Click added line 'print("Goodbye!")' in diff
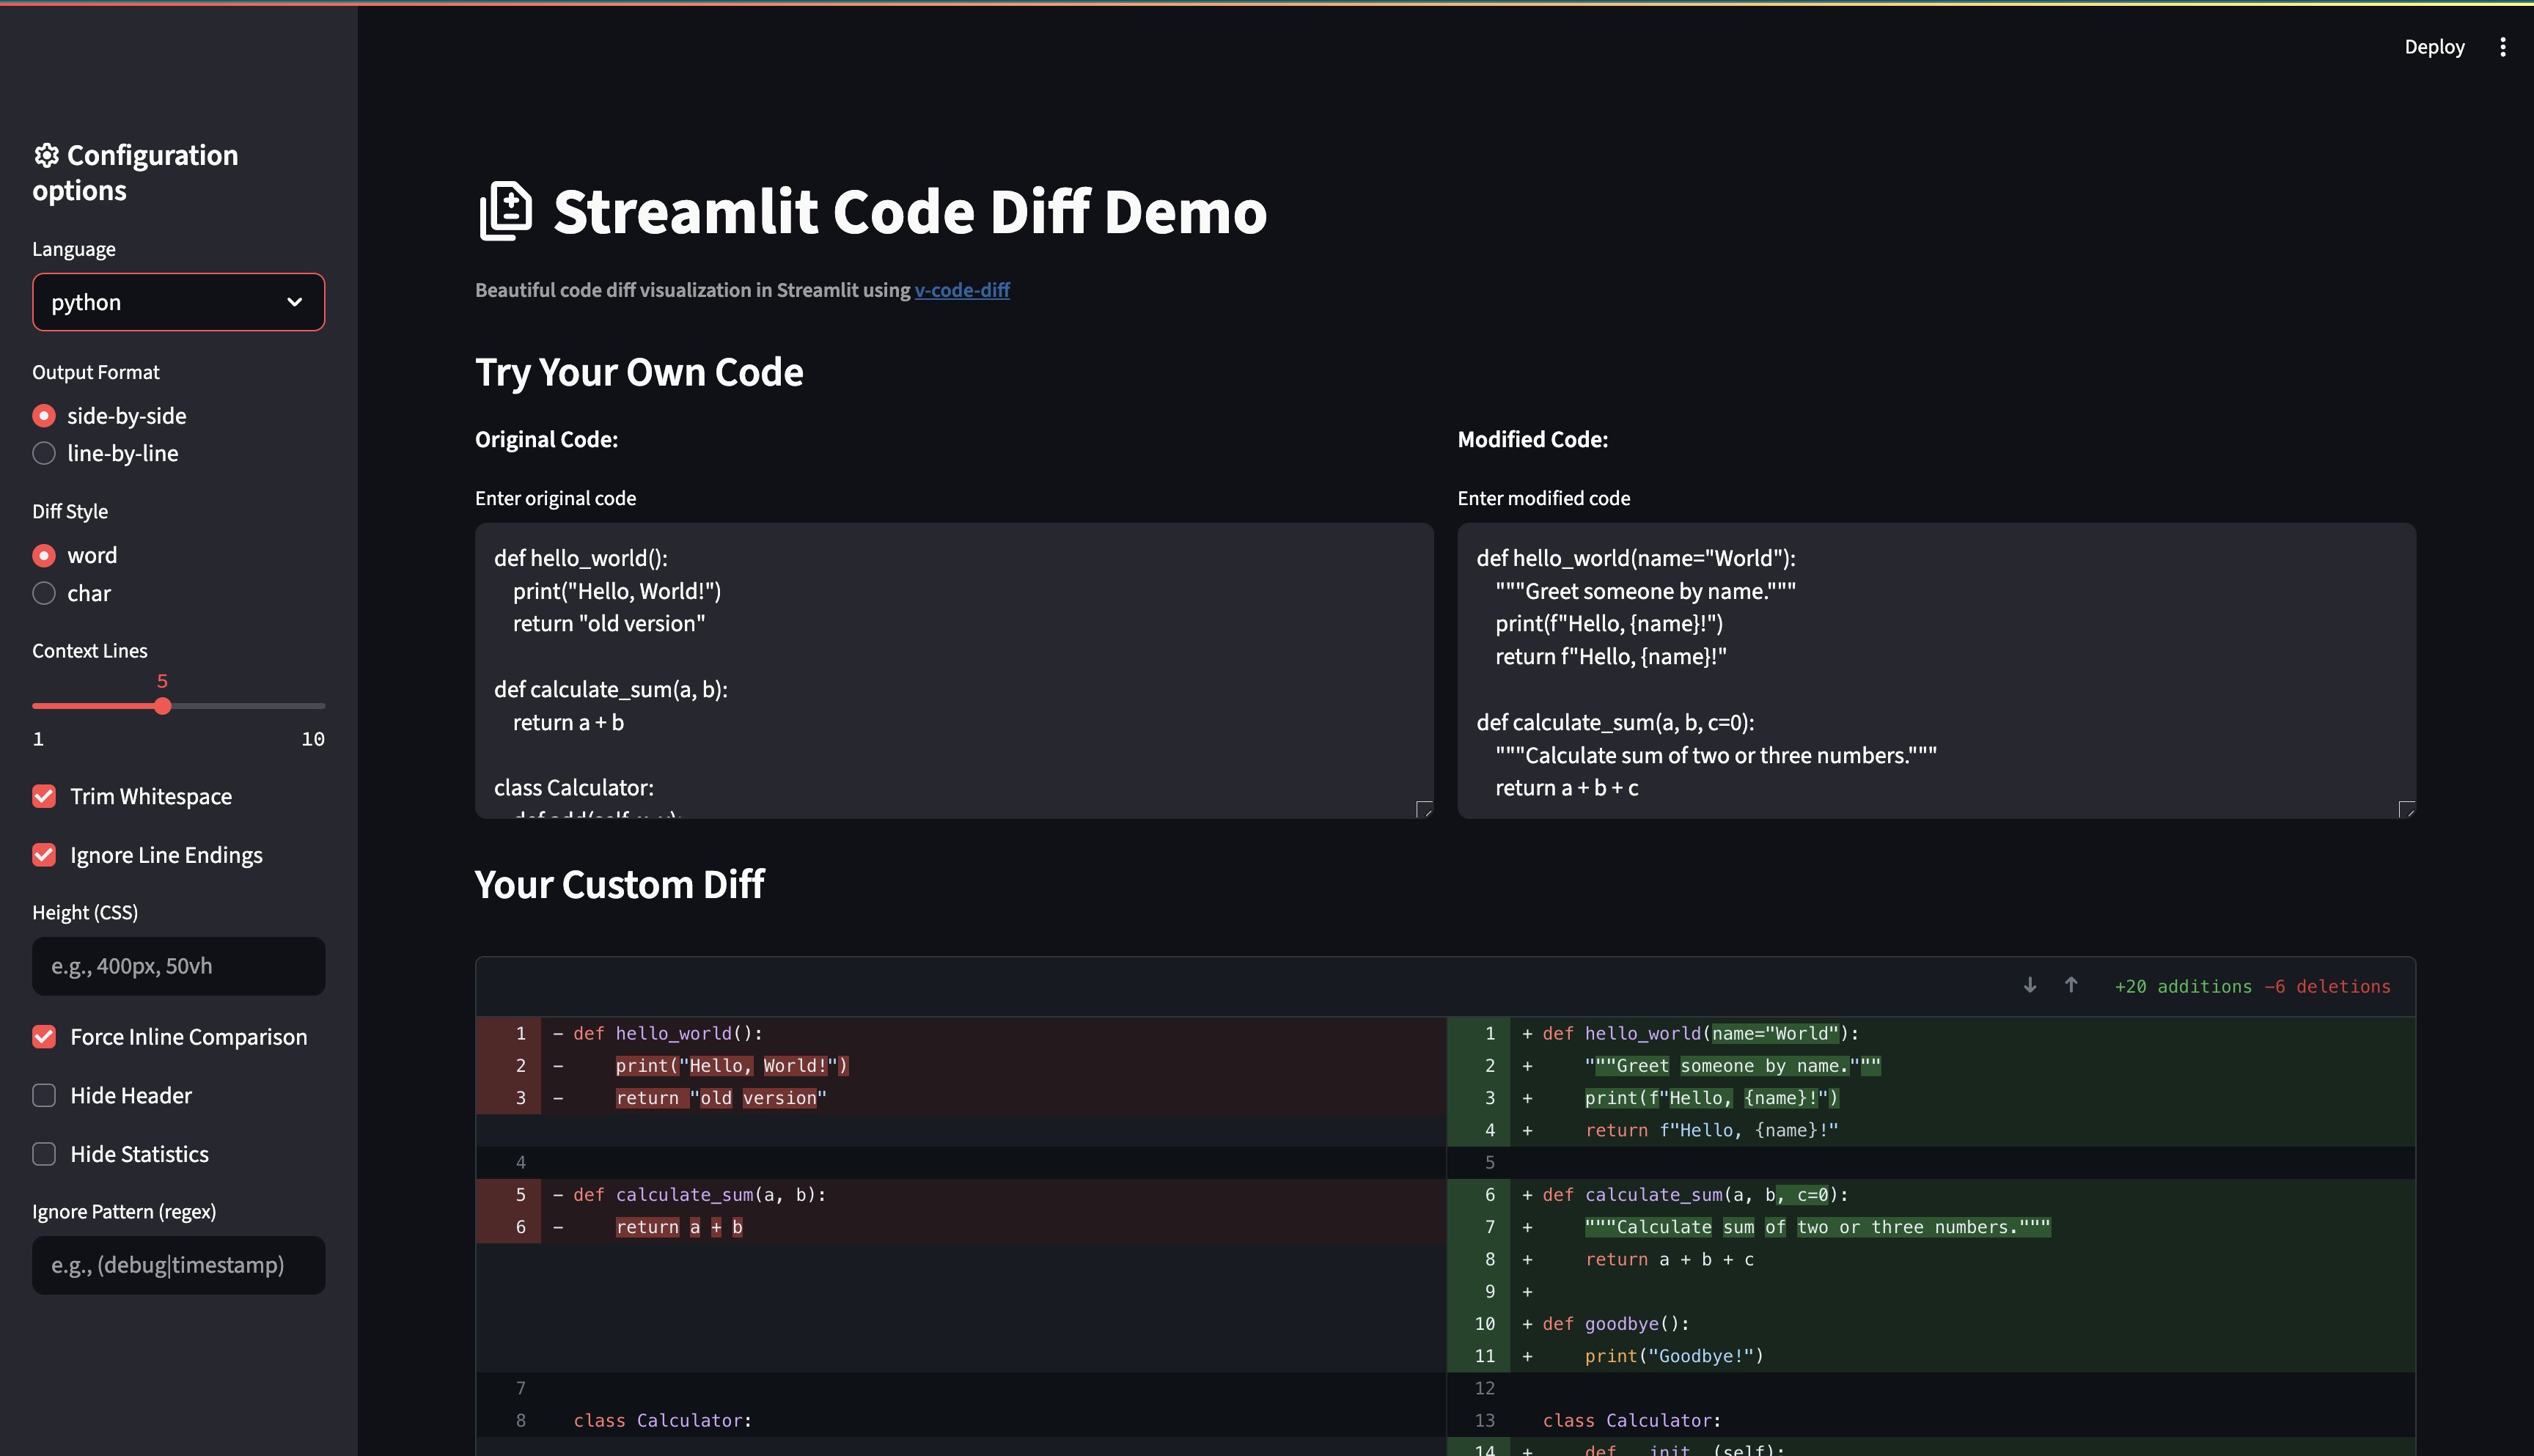This screenshot has height=1456, width=2534. 1931,1356
